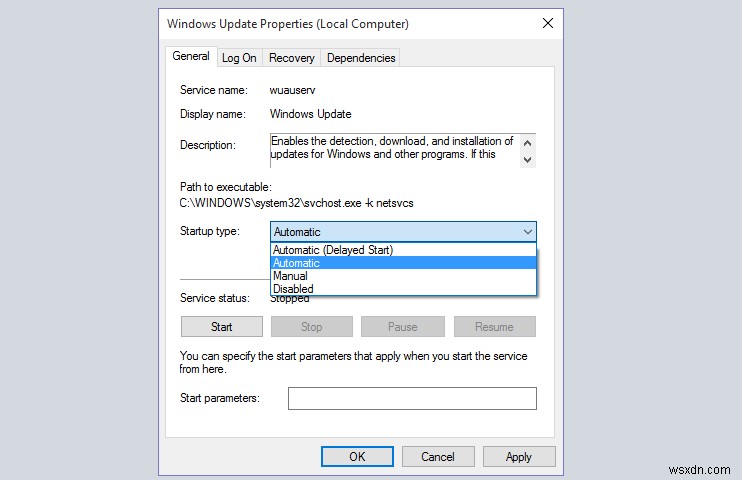Click the Resume service button
Image resolution: width=742 pixels, height=480 pixels.
[x=495, y=327]
